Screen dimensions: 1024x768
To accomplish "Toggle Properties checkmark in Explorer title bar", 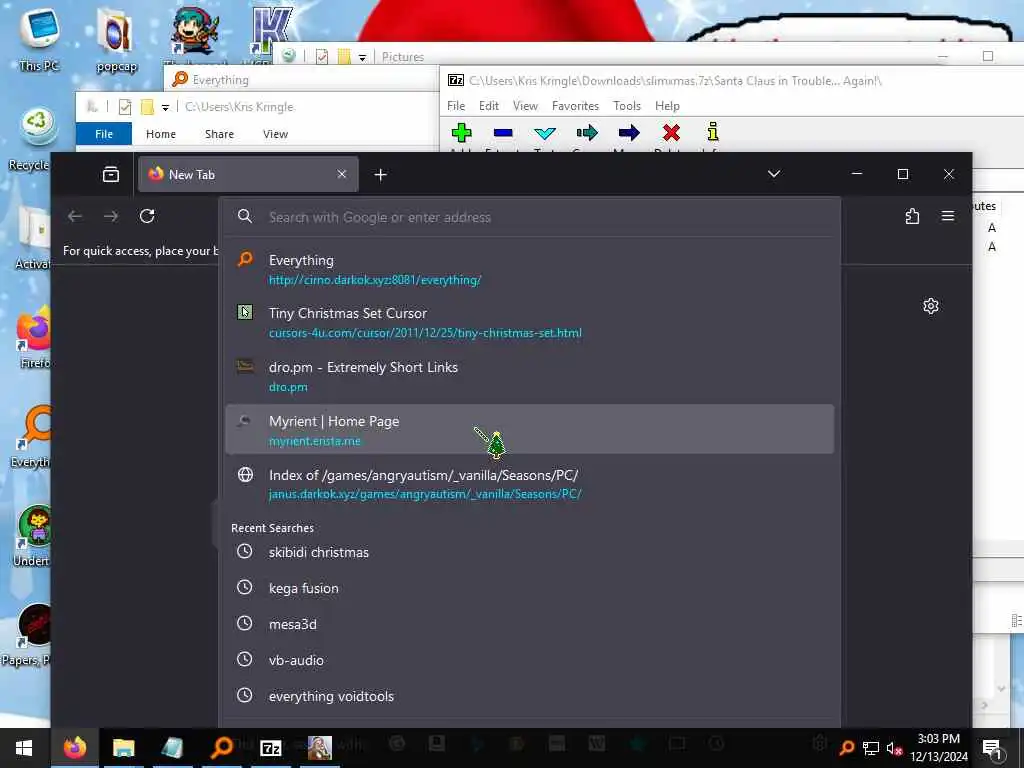I will click(x=125, y=107).
